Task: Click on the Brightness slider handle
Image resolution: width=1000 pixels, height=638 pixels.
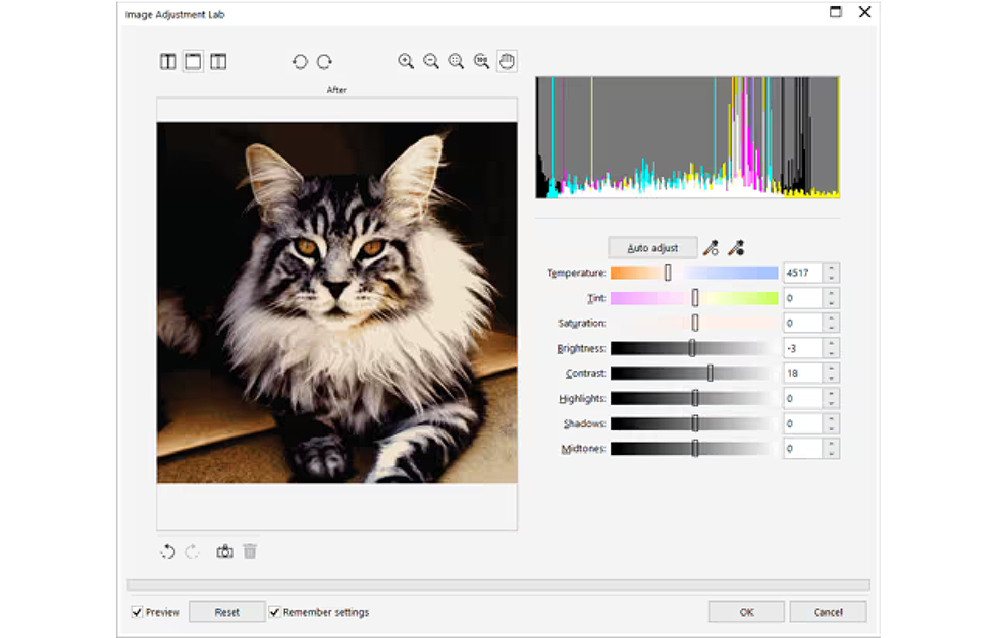Action: click(691, 348)
